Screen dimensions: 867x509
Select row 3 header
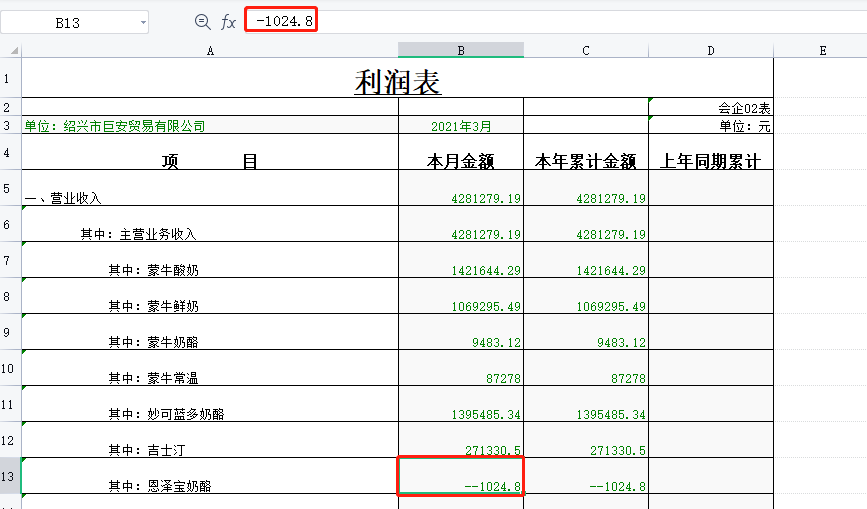coord(11,125)
